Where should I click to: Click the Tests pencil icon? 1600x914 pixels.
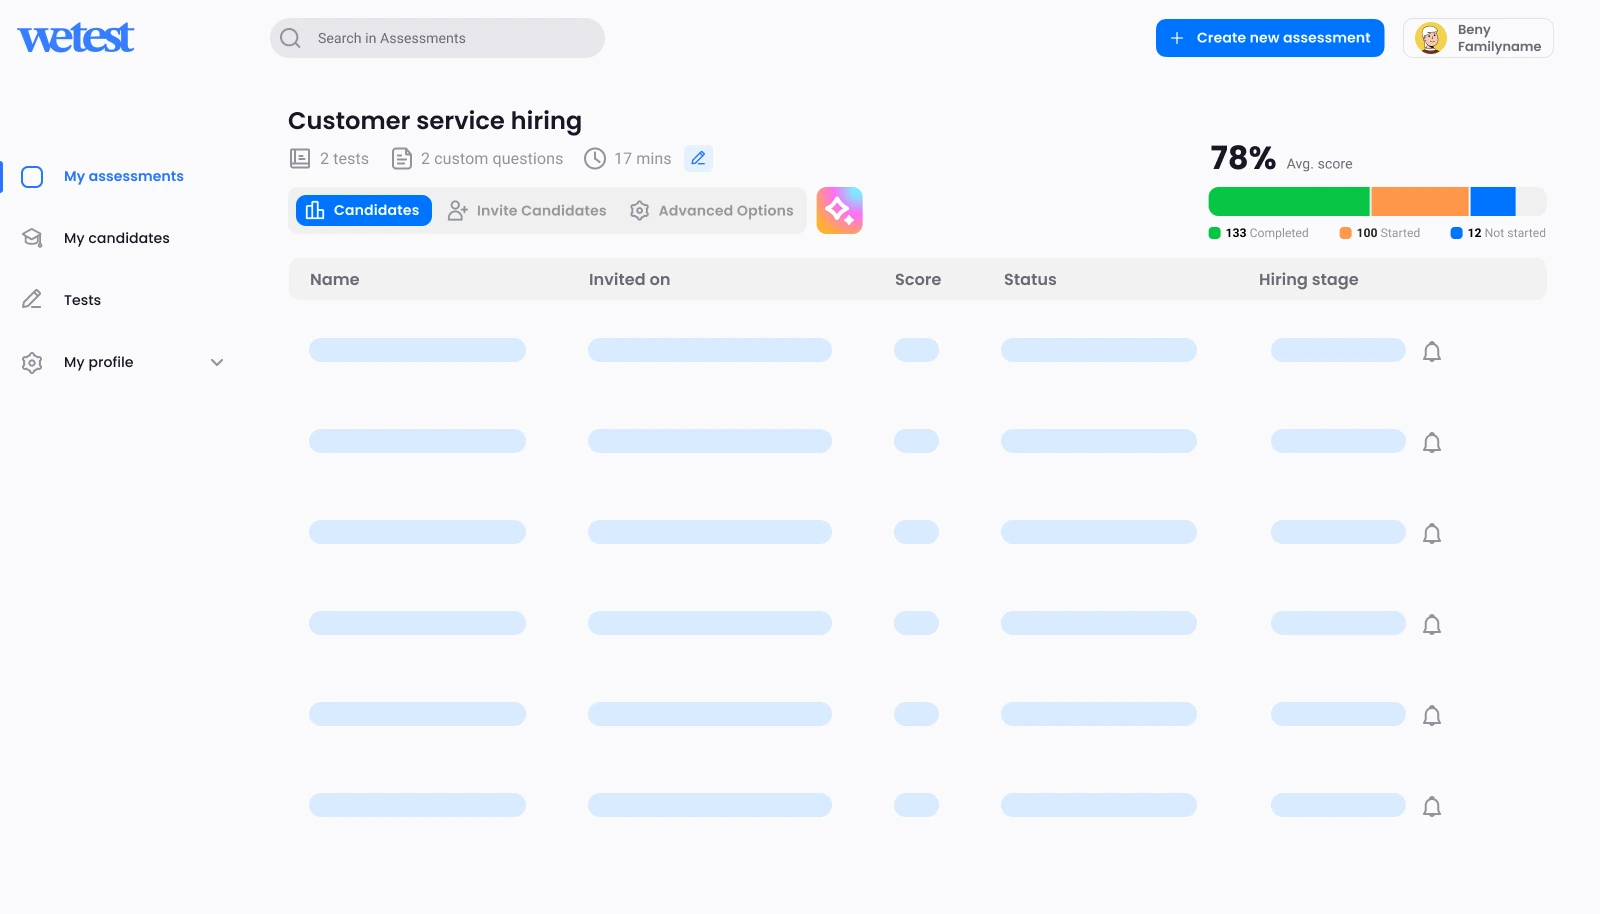click(32, 300)
